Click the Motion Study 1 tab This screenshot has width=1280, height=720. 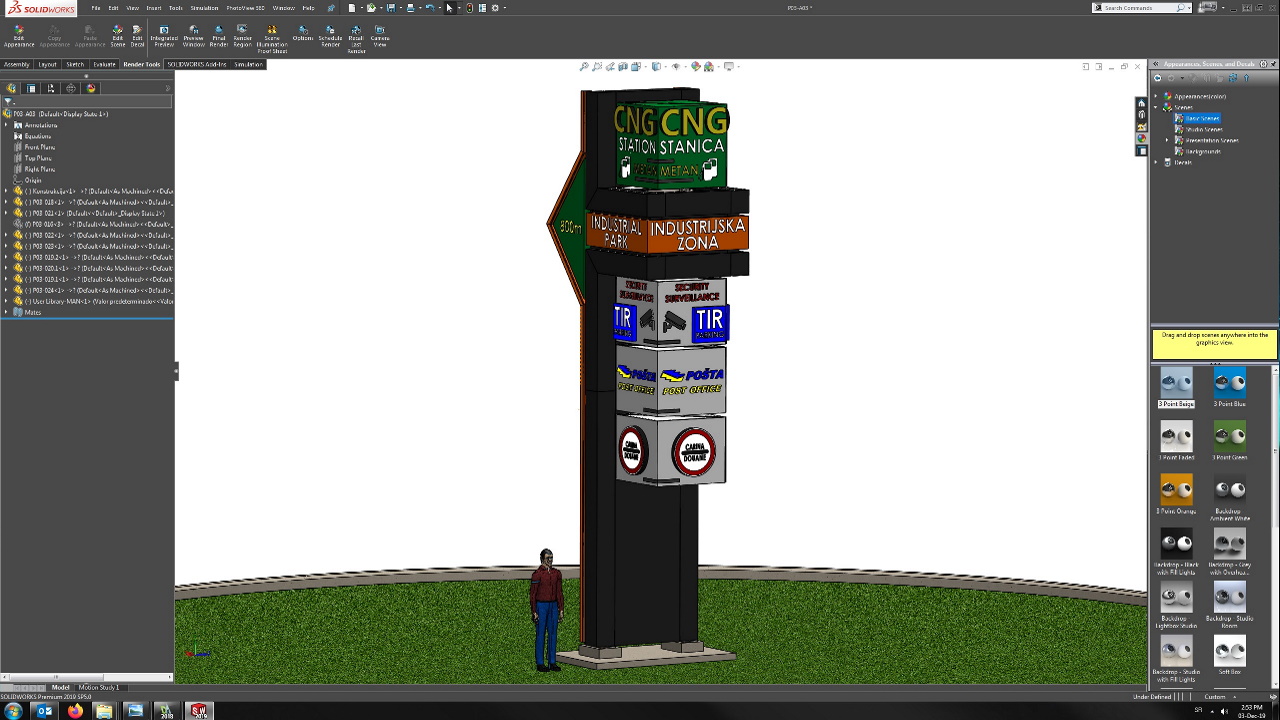(98, 687)
